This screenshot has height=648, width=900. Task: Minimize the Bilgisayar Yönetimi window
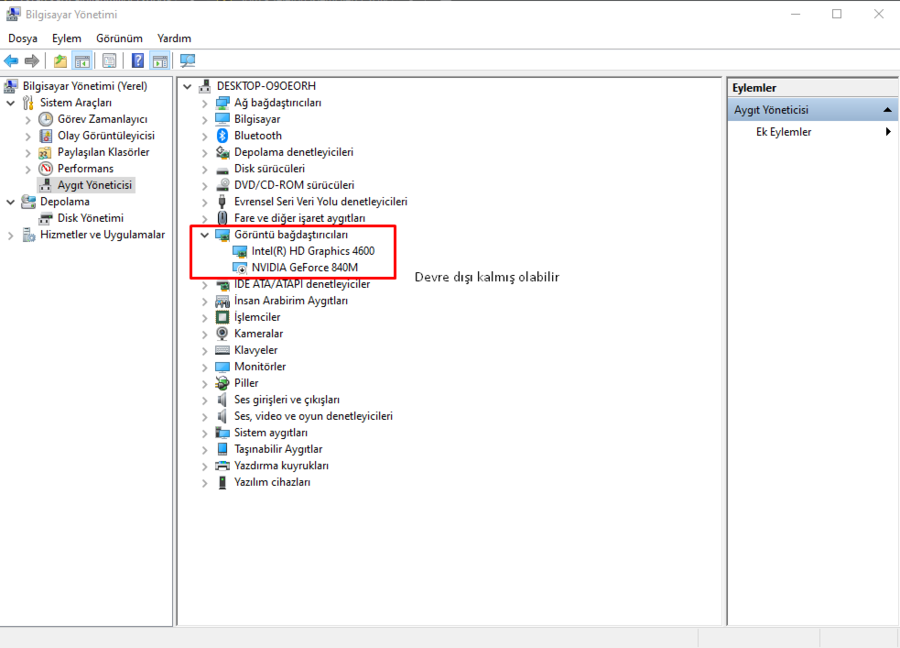[796, 14]
